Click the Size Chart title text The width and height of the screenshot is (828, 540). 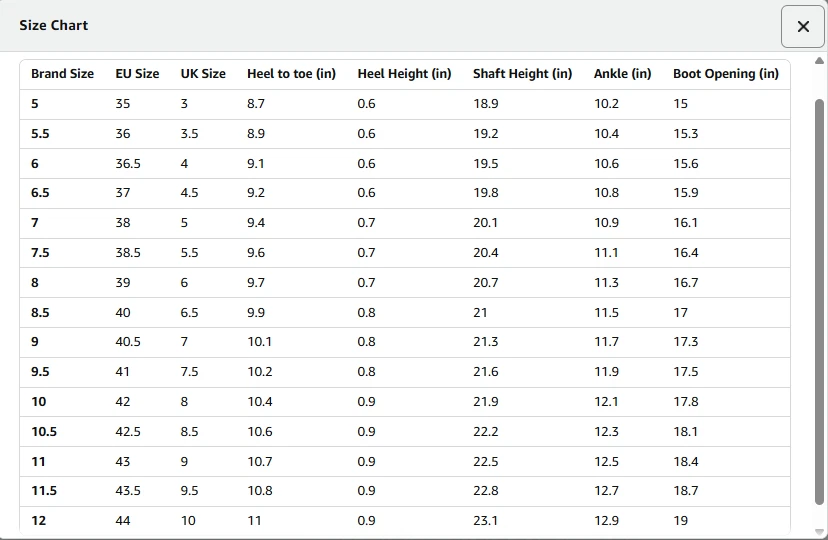tap(54, 25)
